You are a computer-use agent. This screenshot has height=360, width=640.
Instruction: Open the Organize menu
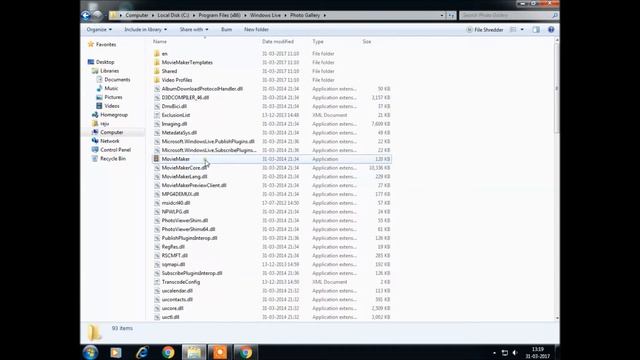[x=99, y=30]
